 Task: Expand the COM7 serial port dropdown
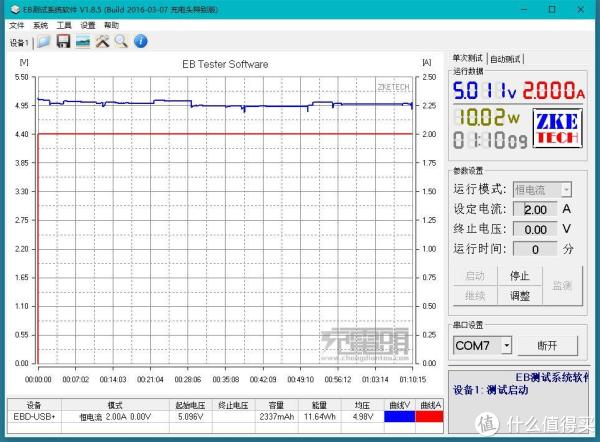(506, 346)
